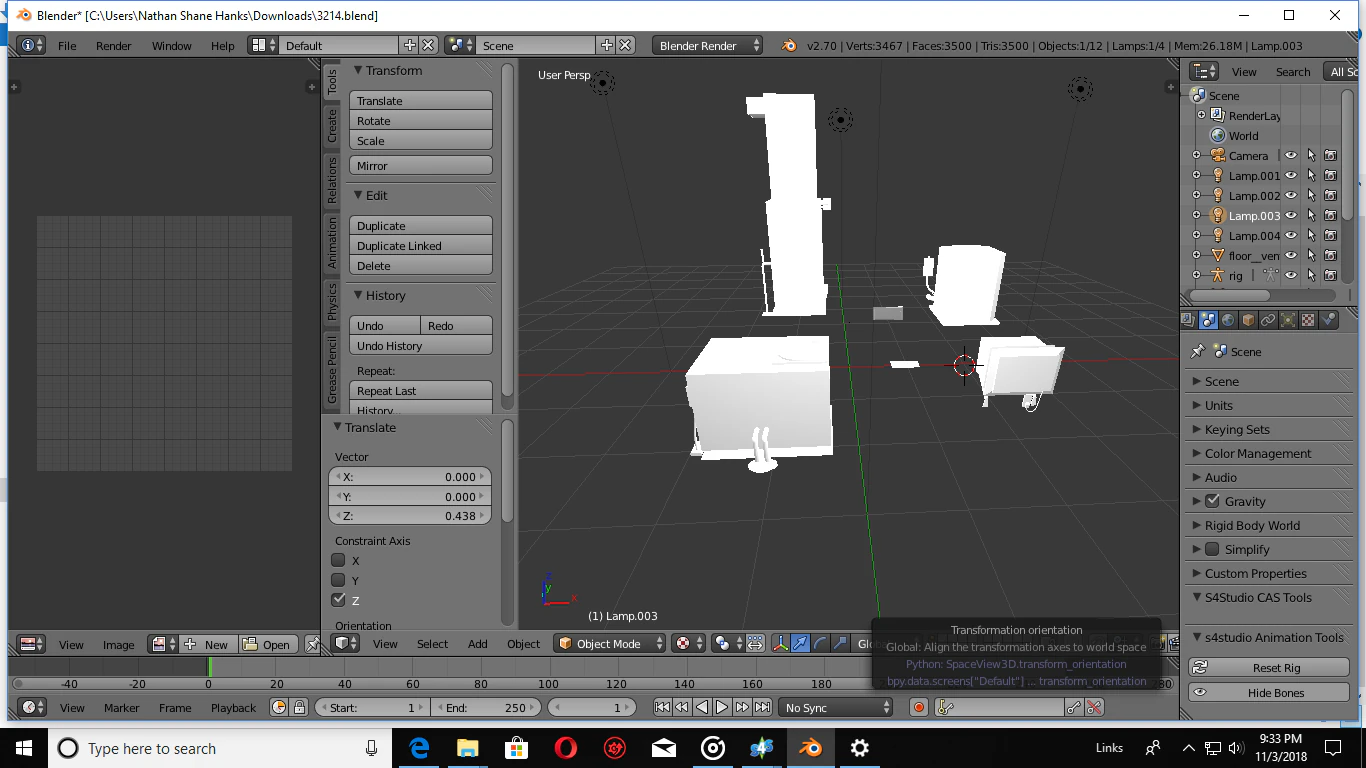
Task: Click the Hide Bones button
Action: coord(1270,692)
